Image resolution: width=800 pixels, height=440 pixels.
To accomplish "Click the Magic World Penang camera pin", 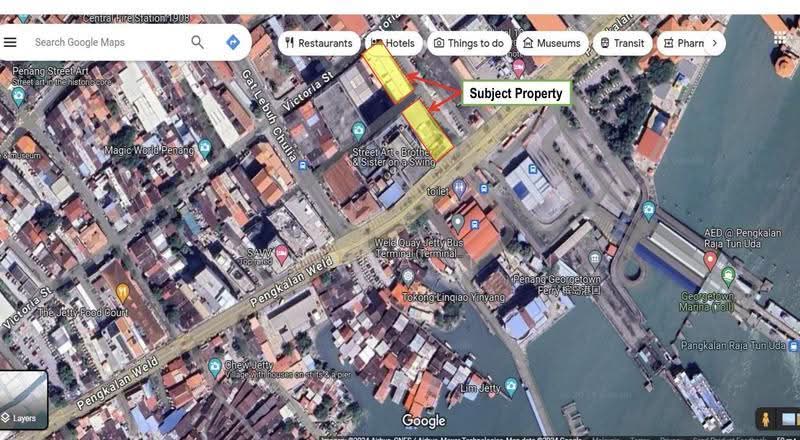I will pos(205,148).
